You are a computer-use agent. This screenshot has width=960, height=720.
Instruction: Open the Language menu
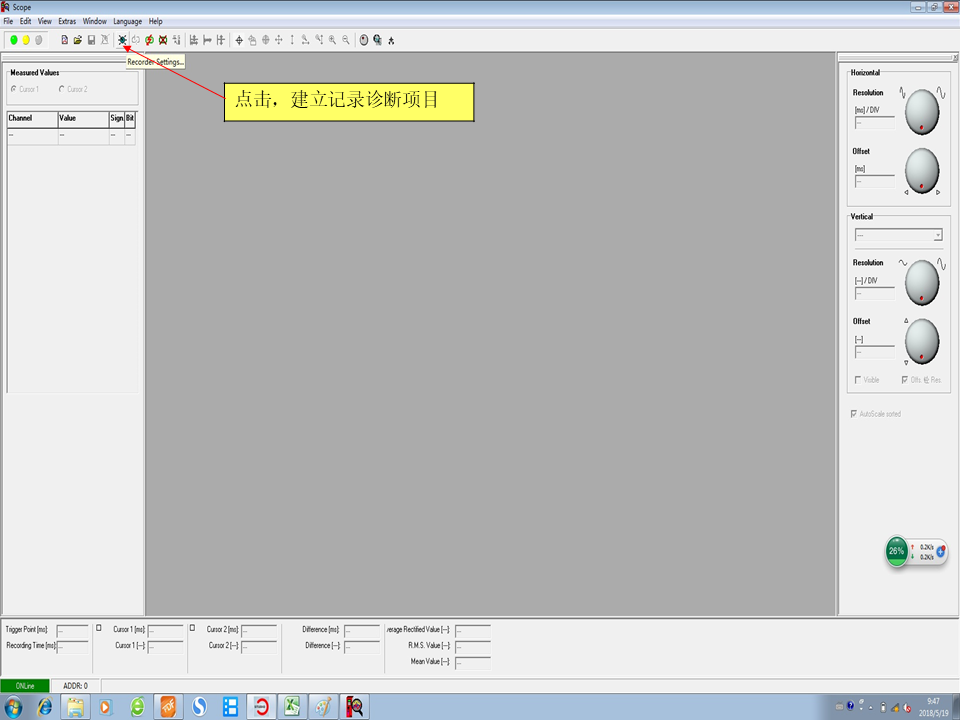click(127, 21)
